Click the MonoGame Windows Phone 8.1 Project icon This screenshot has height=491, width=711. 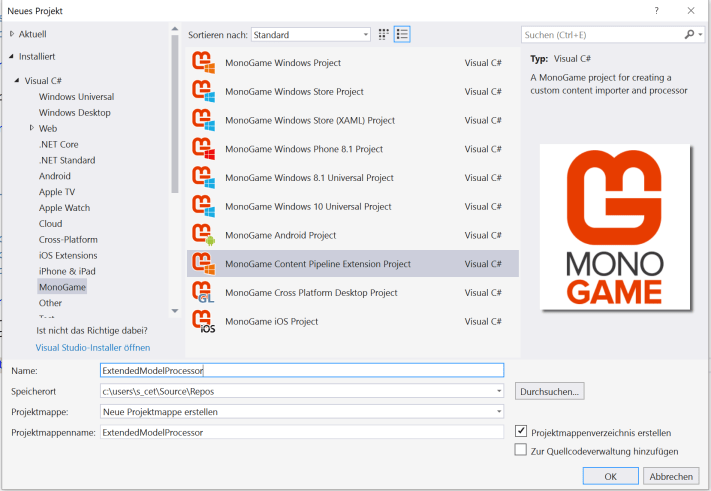[203, 149]
